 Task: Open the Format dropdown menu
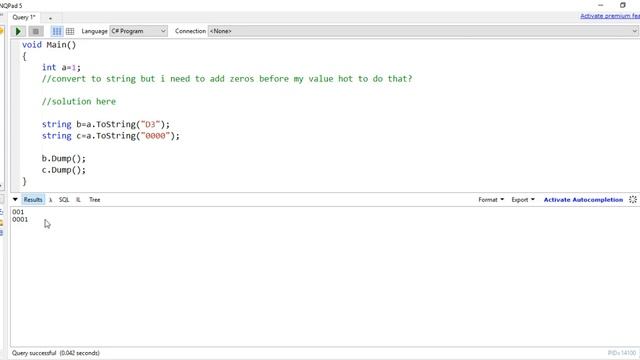[491, 200]
